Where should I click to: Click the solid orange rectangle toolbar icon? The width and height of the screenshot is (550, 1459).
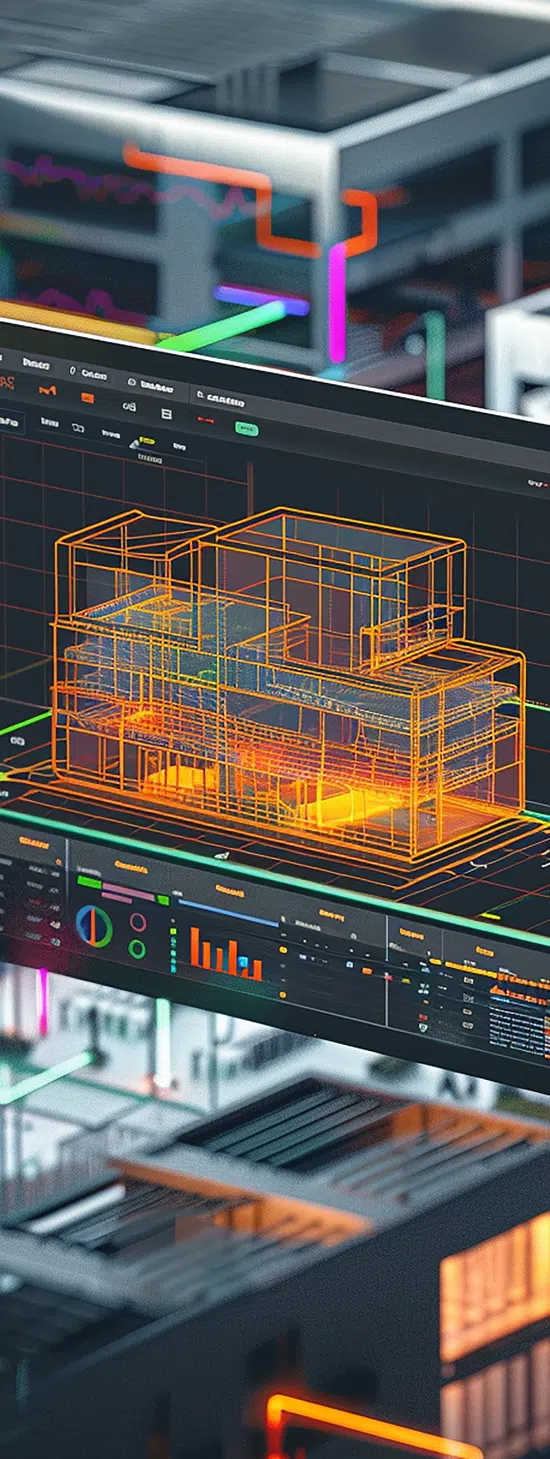coord(87,398)
